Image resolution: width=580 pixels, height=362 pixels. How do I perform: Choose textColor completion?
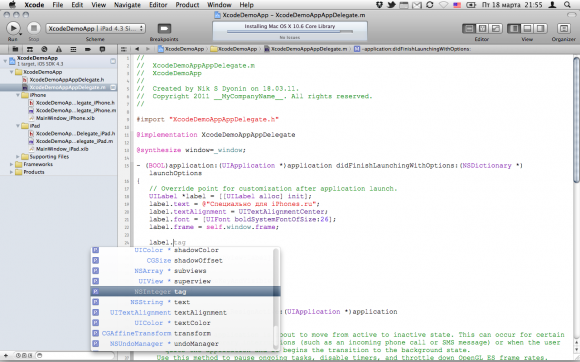coord(182,323)
